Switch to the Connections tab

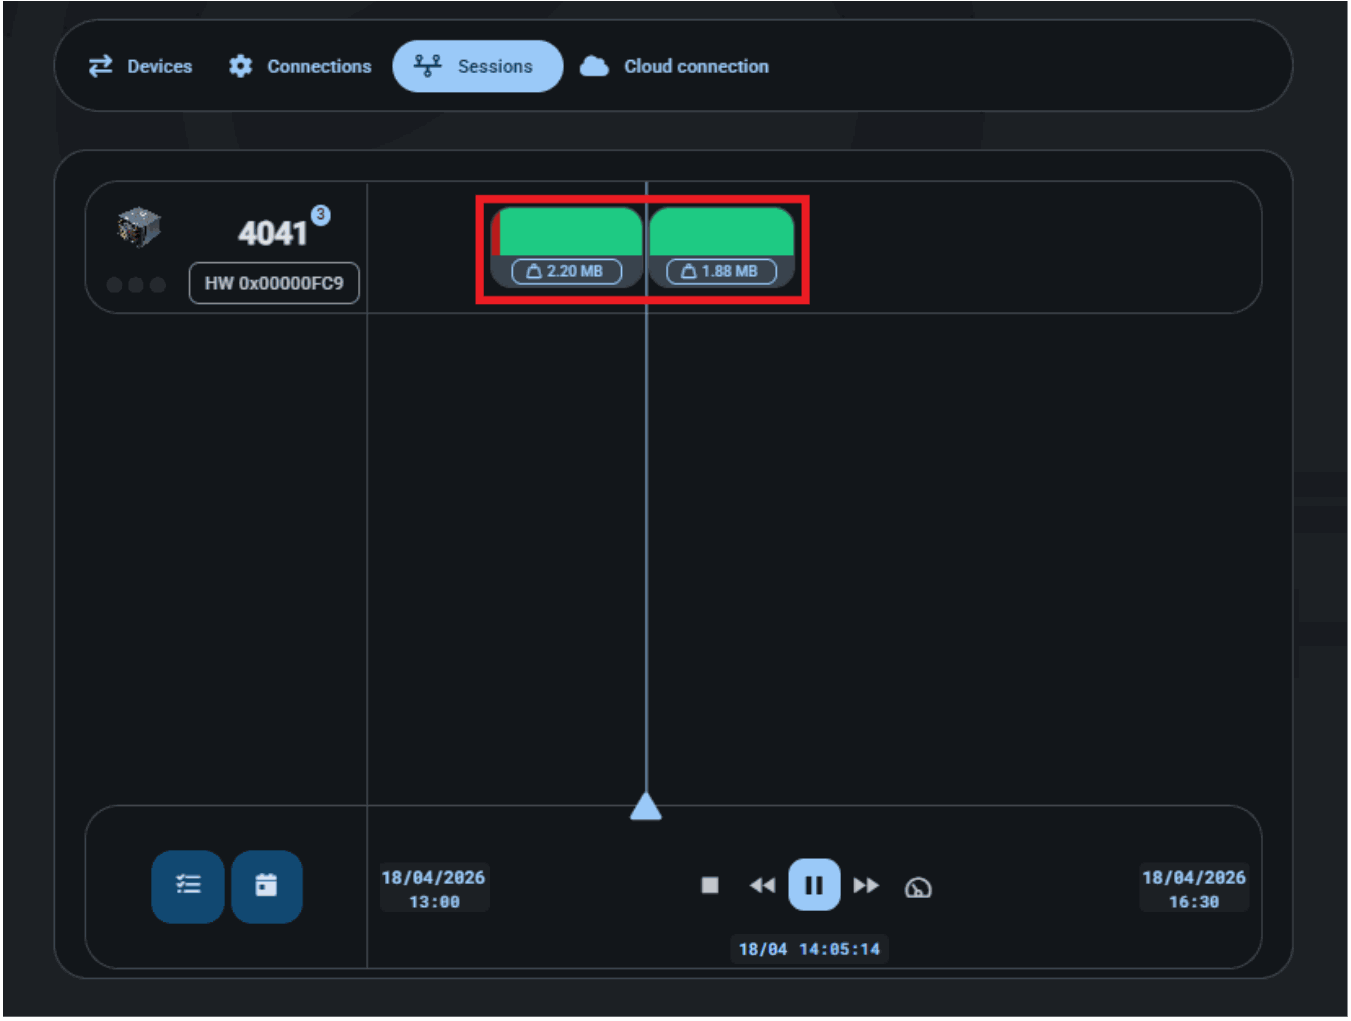pos(299,67)
